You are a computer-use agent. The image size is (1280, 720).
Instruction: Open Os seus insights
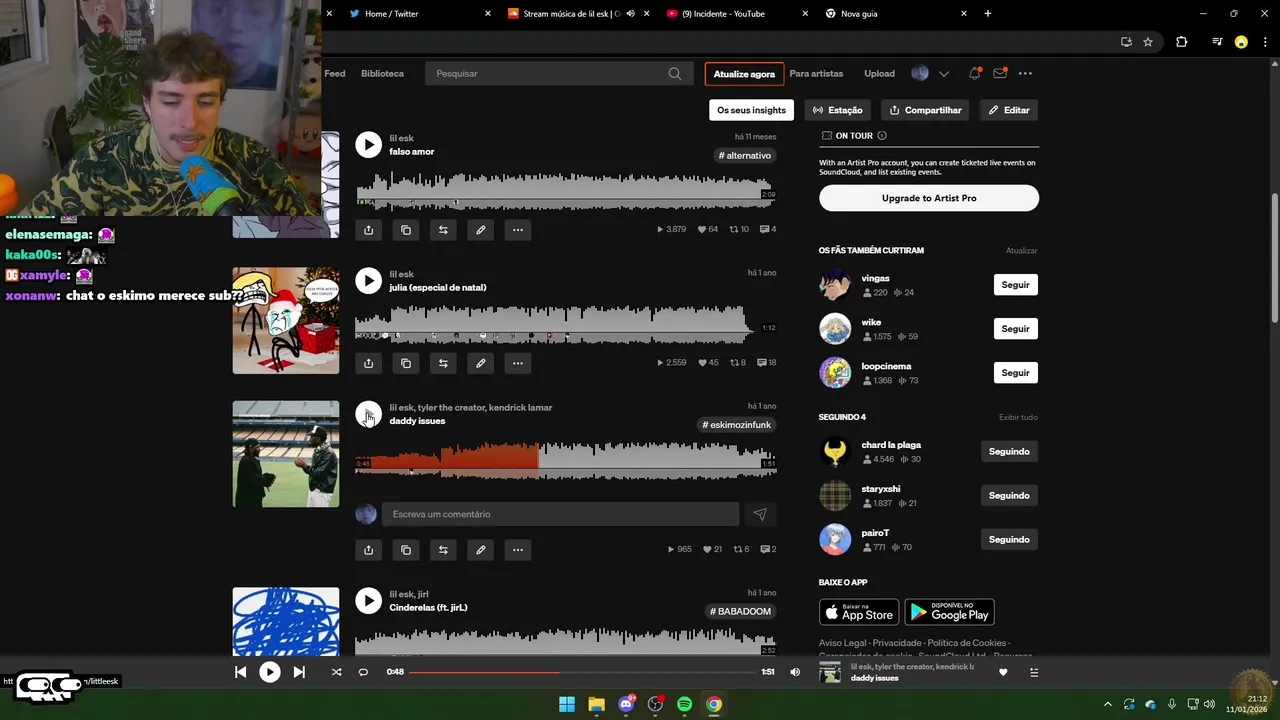point(751,110)
